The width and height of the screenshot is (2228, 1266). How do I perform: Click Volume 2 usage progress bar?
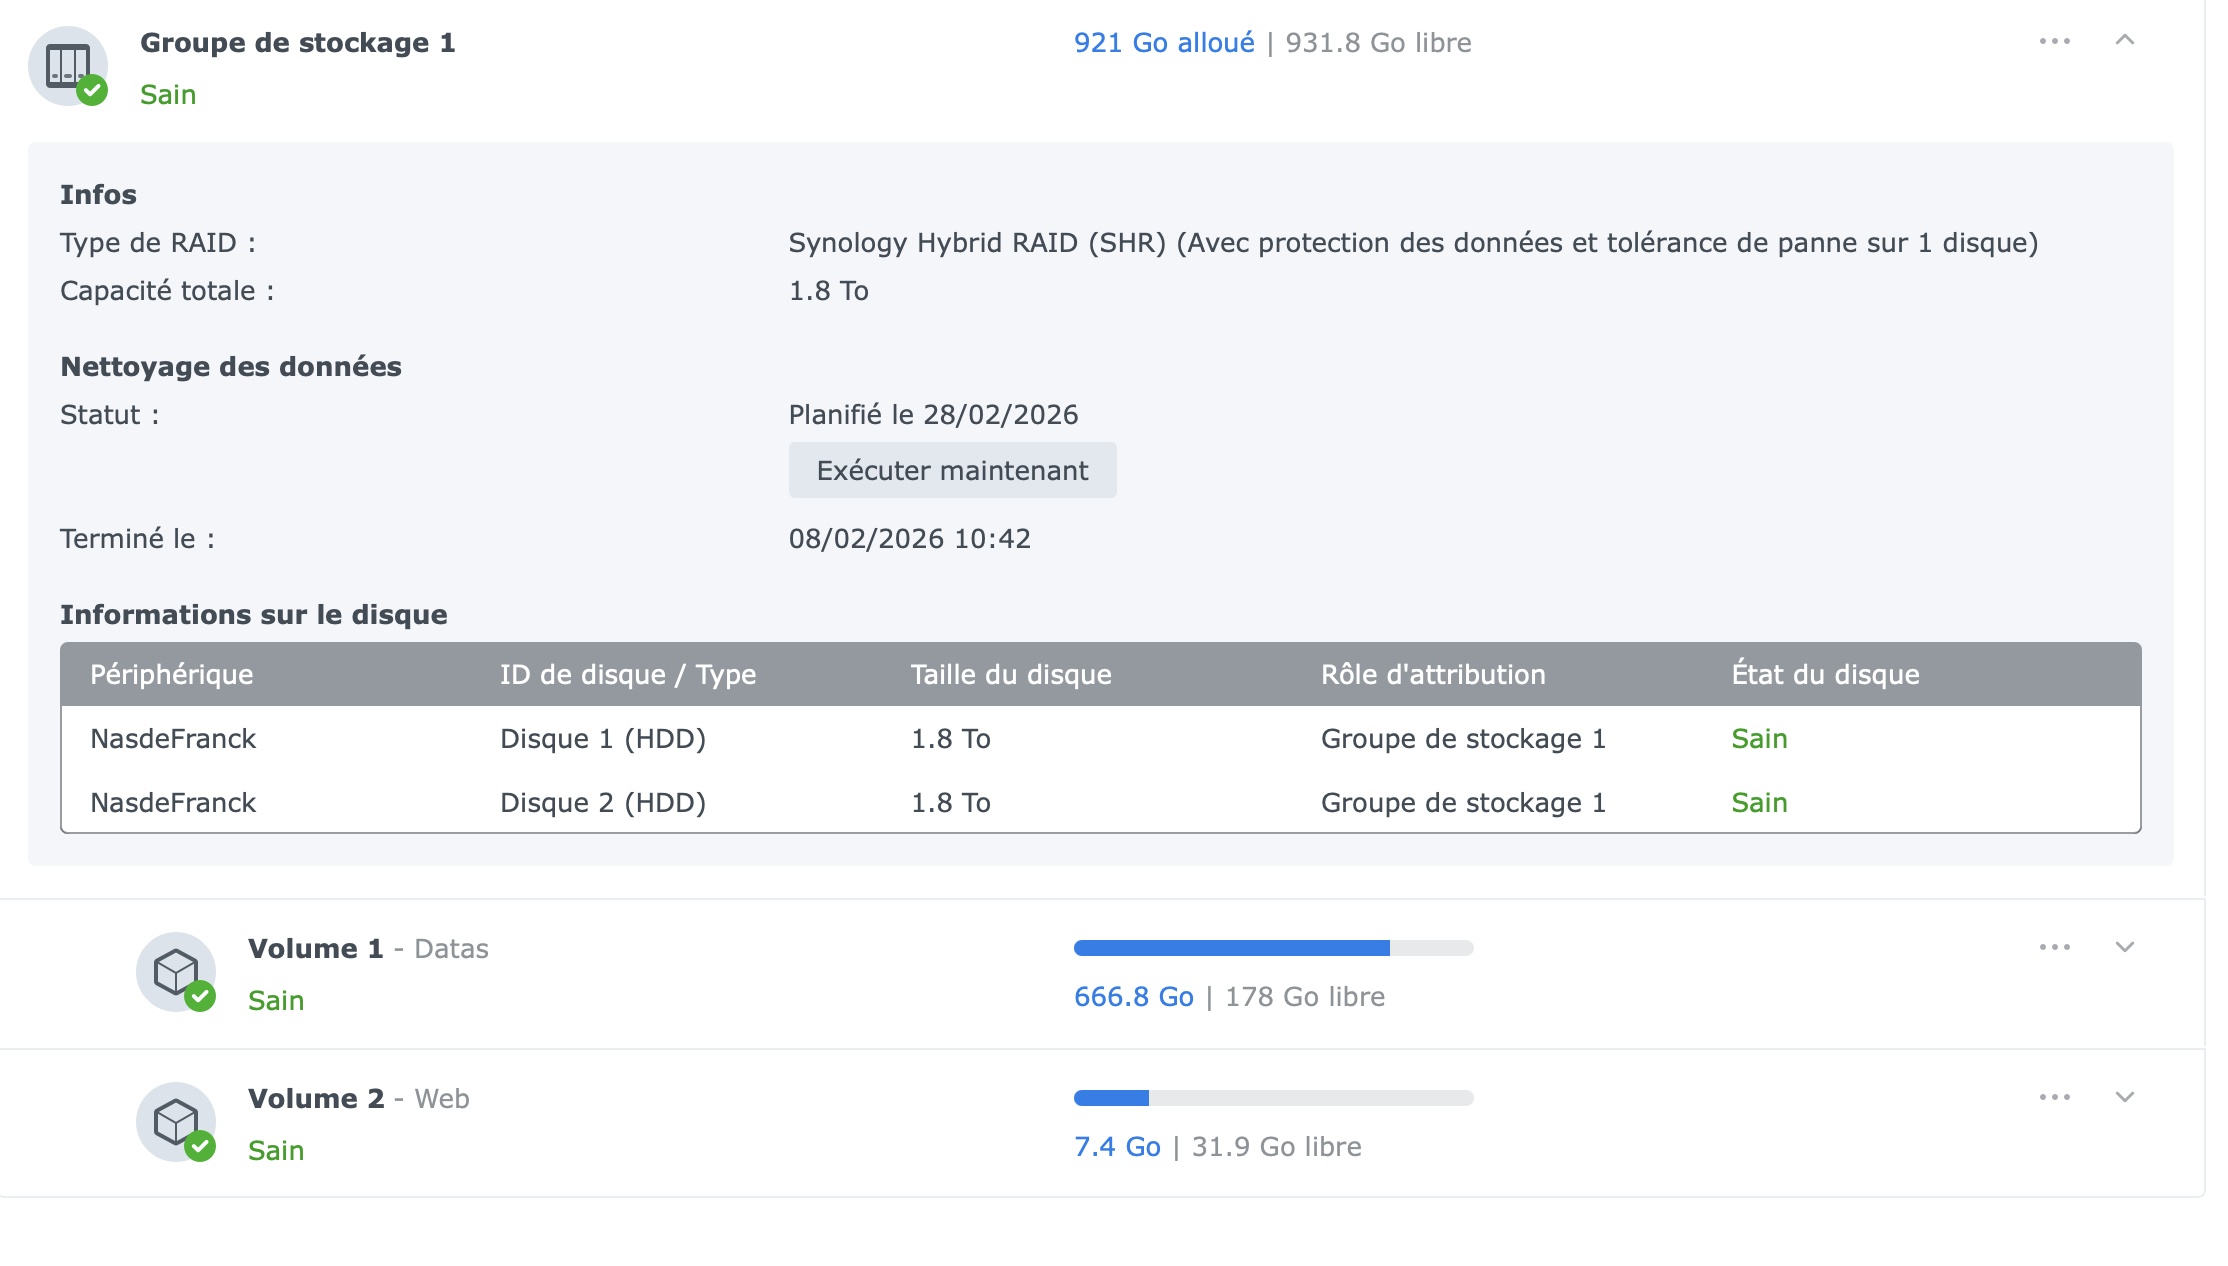pos(1273,1098)
